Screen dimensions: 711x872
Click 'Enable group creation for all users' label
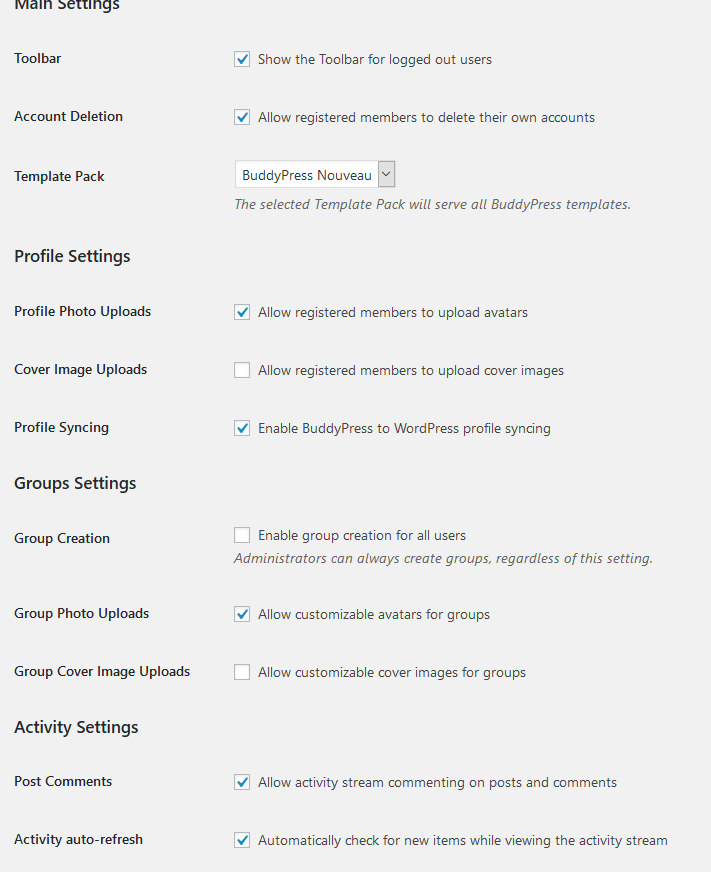coord(362,536)
